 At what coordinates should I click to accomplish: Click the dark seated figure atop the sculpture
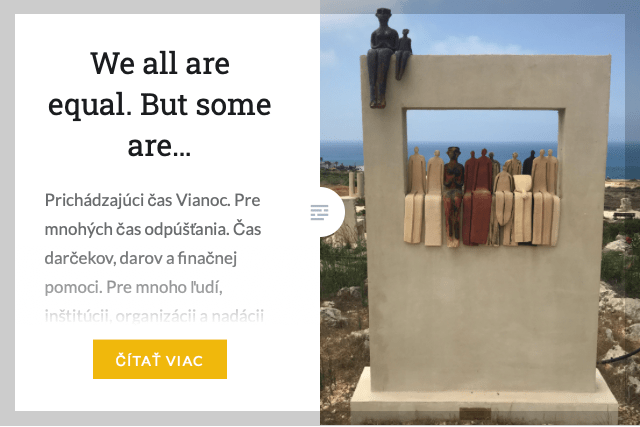pos(383,57)
